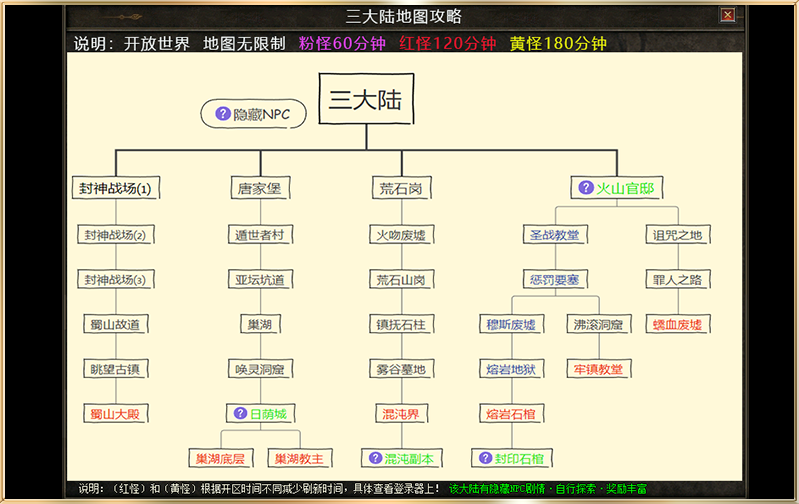The height and width of the screenshot is (504, 799).
Task: Select the 唐家堡 map node
Action: (259, 188)
